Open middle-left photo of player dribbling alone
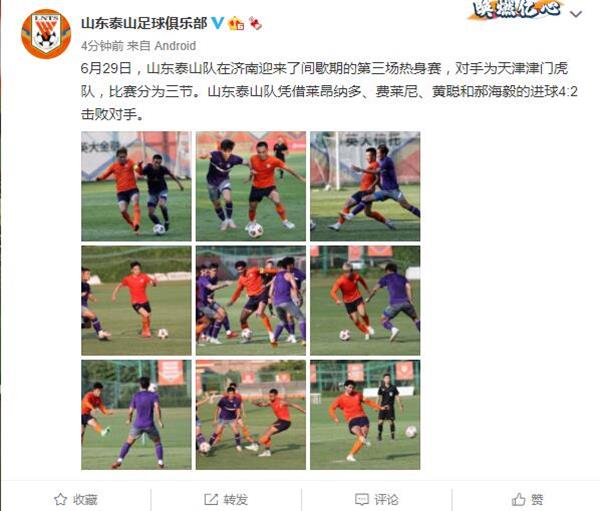The width and height of the screenshot is (600, 511). (136, 300)
